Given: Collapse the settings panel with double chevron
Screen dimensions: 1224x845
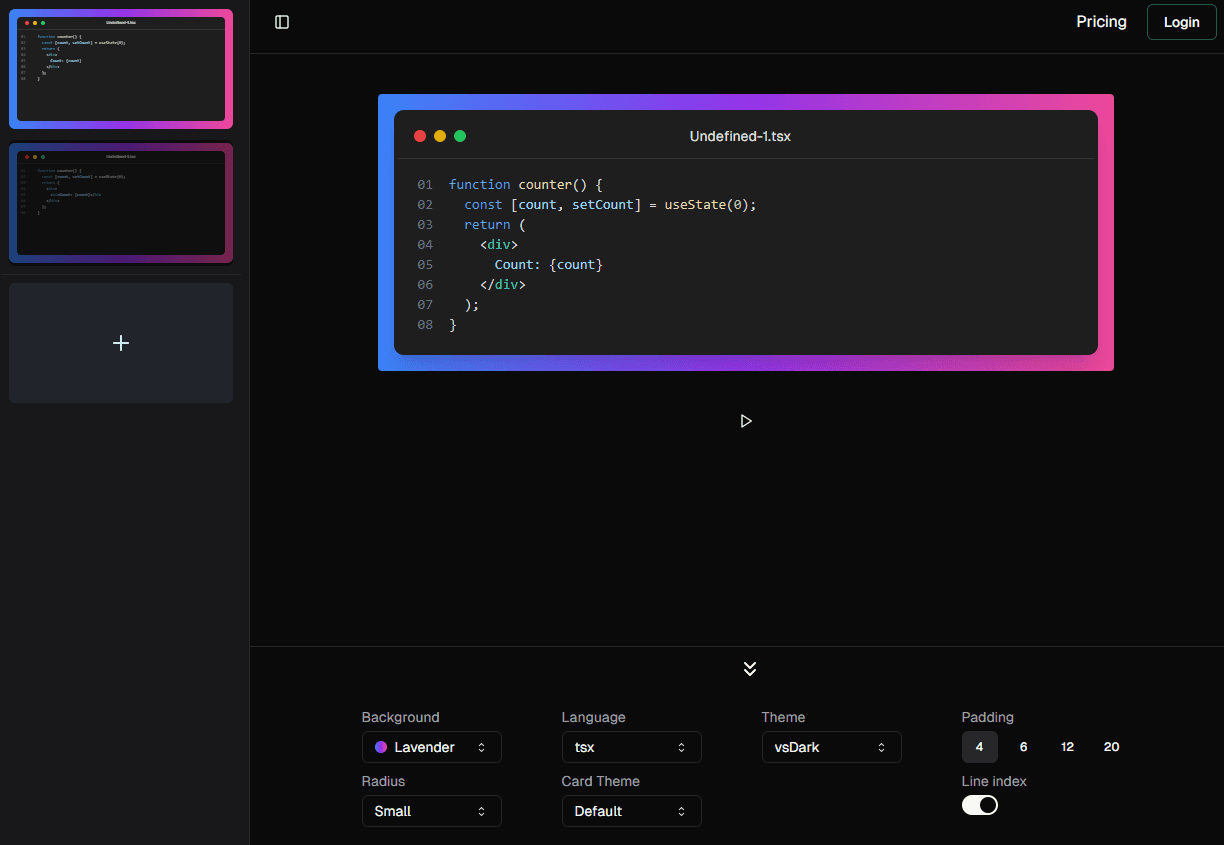Looking at the screenshot, I should click(x=750, y=669).
